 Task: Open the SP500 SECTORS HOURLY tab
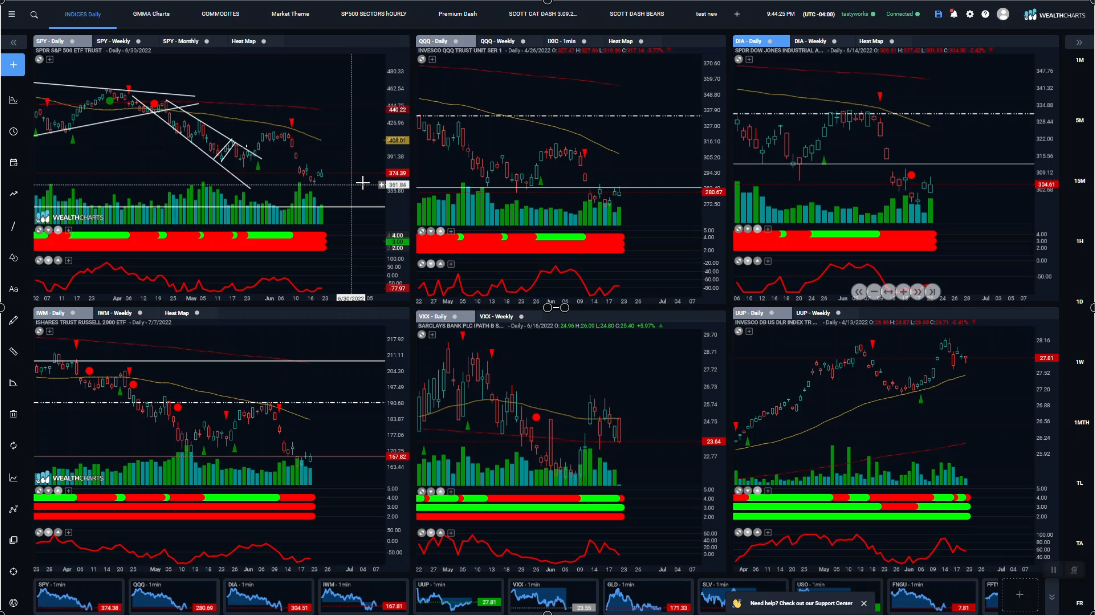tap(374, 14)
